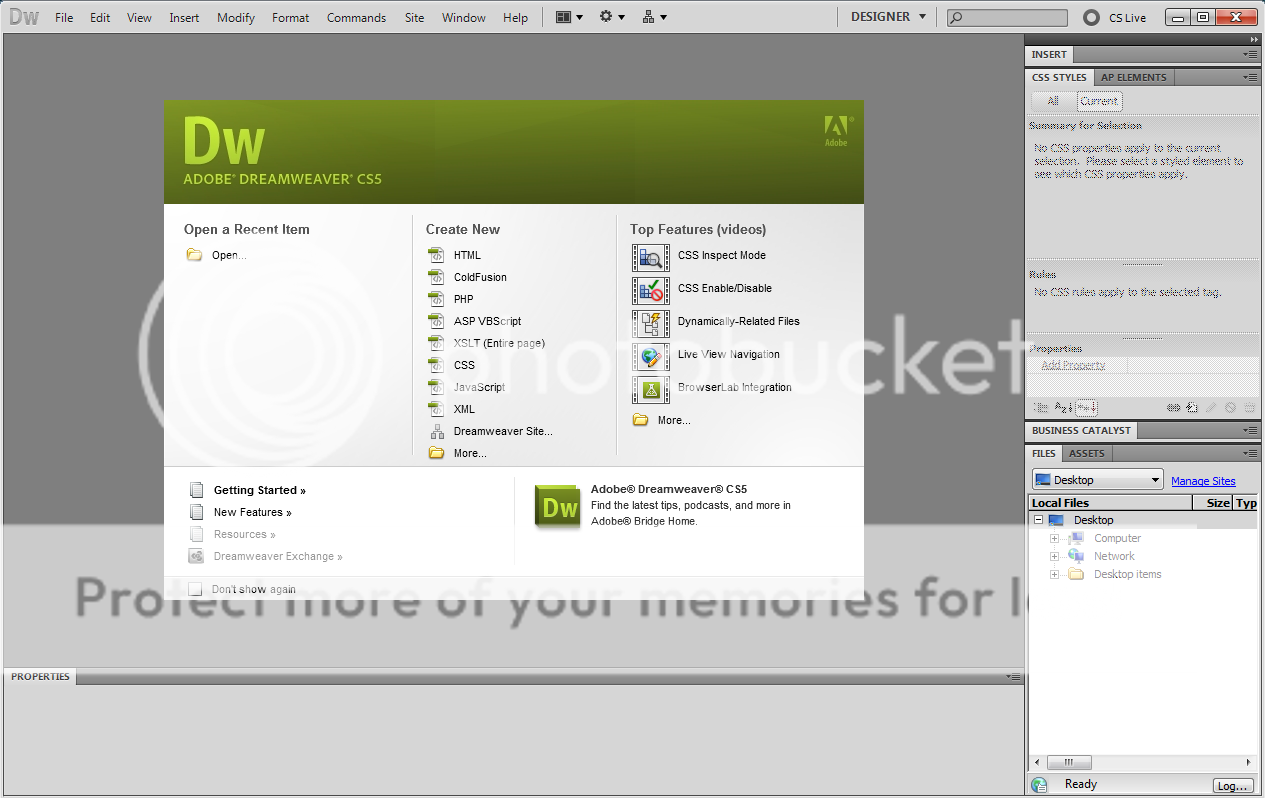Click the New CSS Rule icon
The image size is (1265, 798).
1192,408
